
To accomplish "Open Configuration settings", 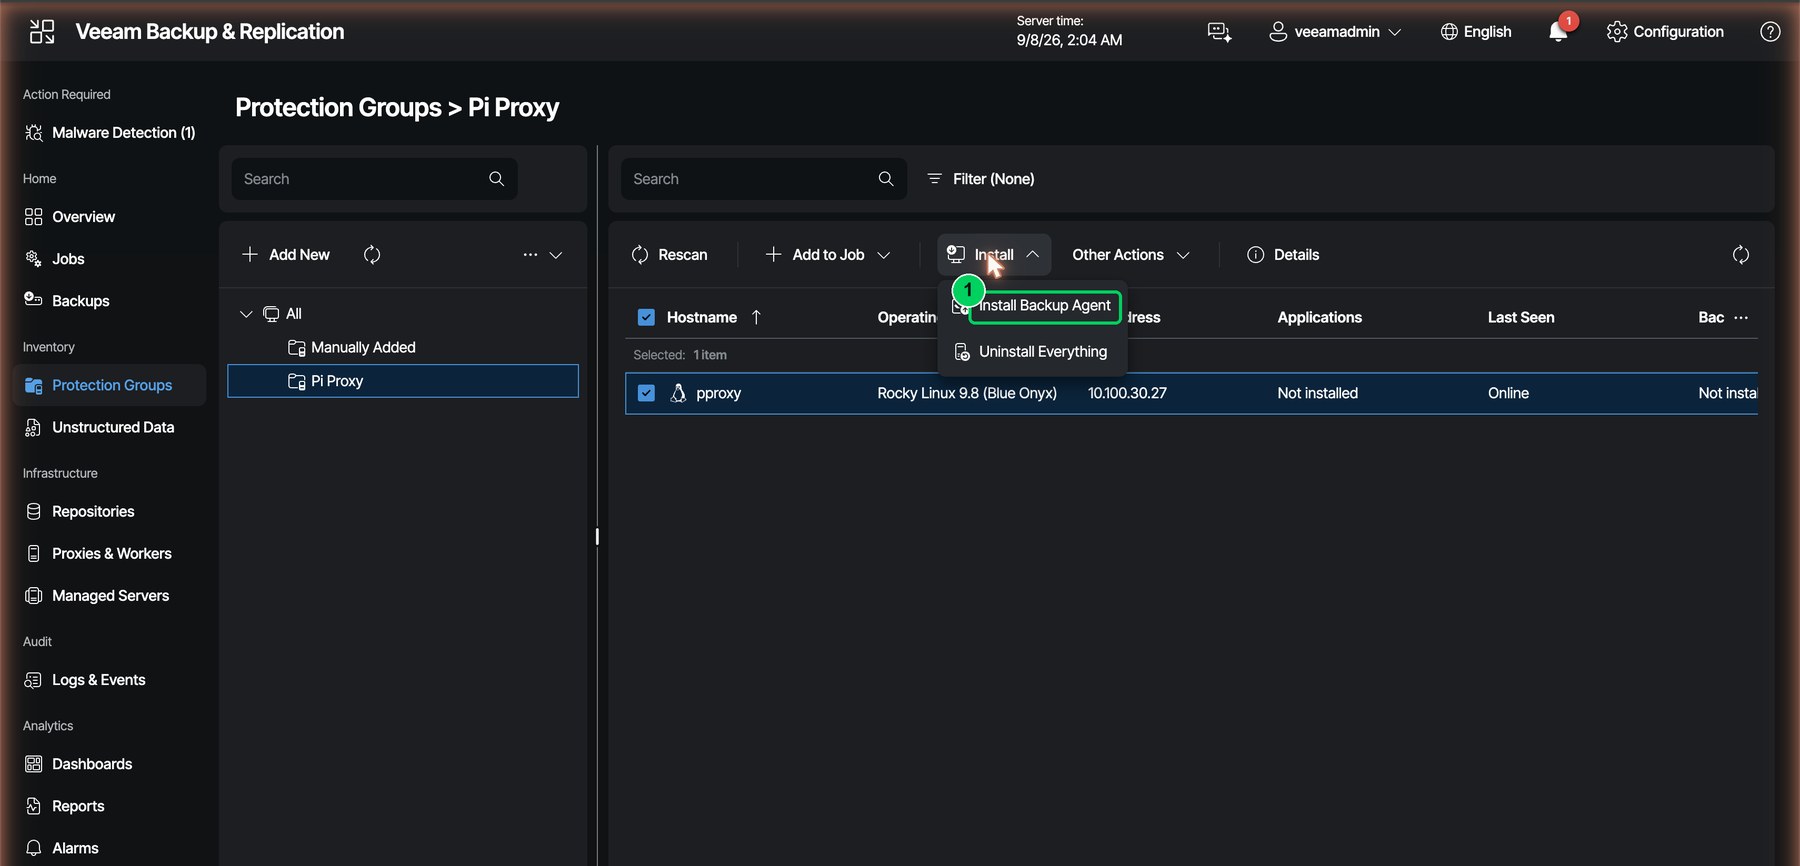I will [x=1665, y=32].
